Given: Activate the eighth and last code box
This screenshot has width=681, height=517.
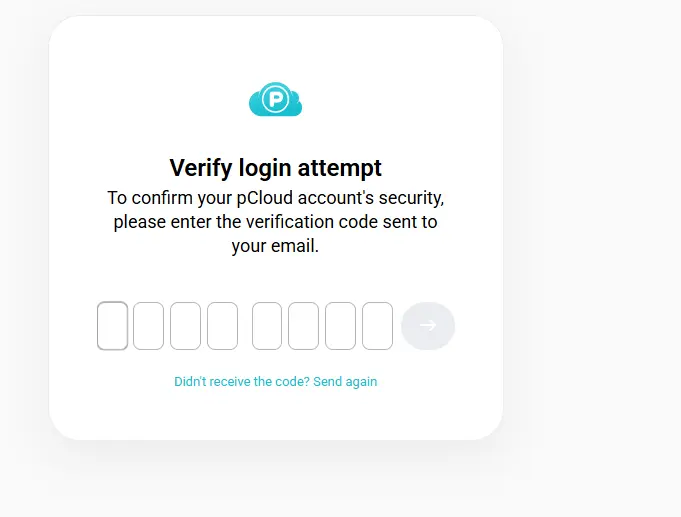Looking at the screenshot, I should 377,326.
